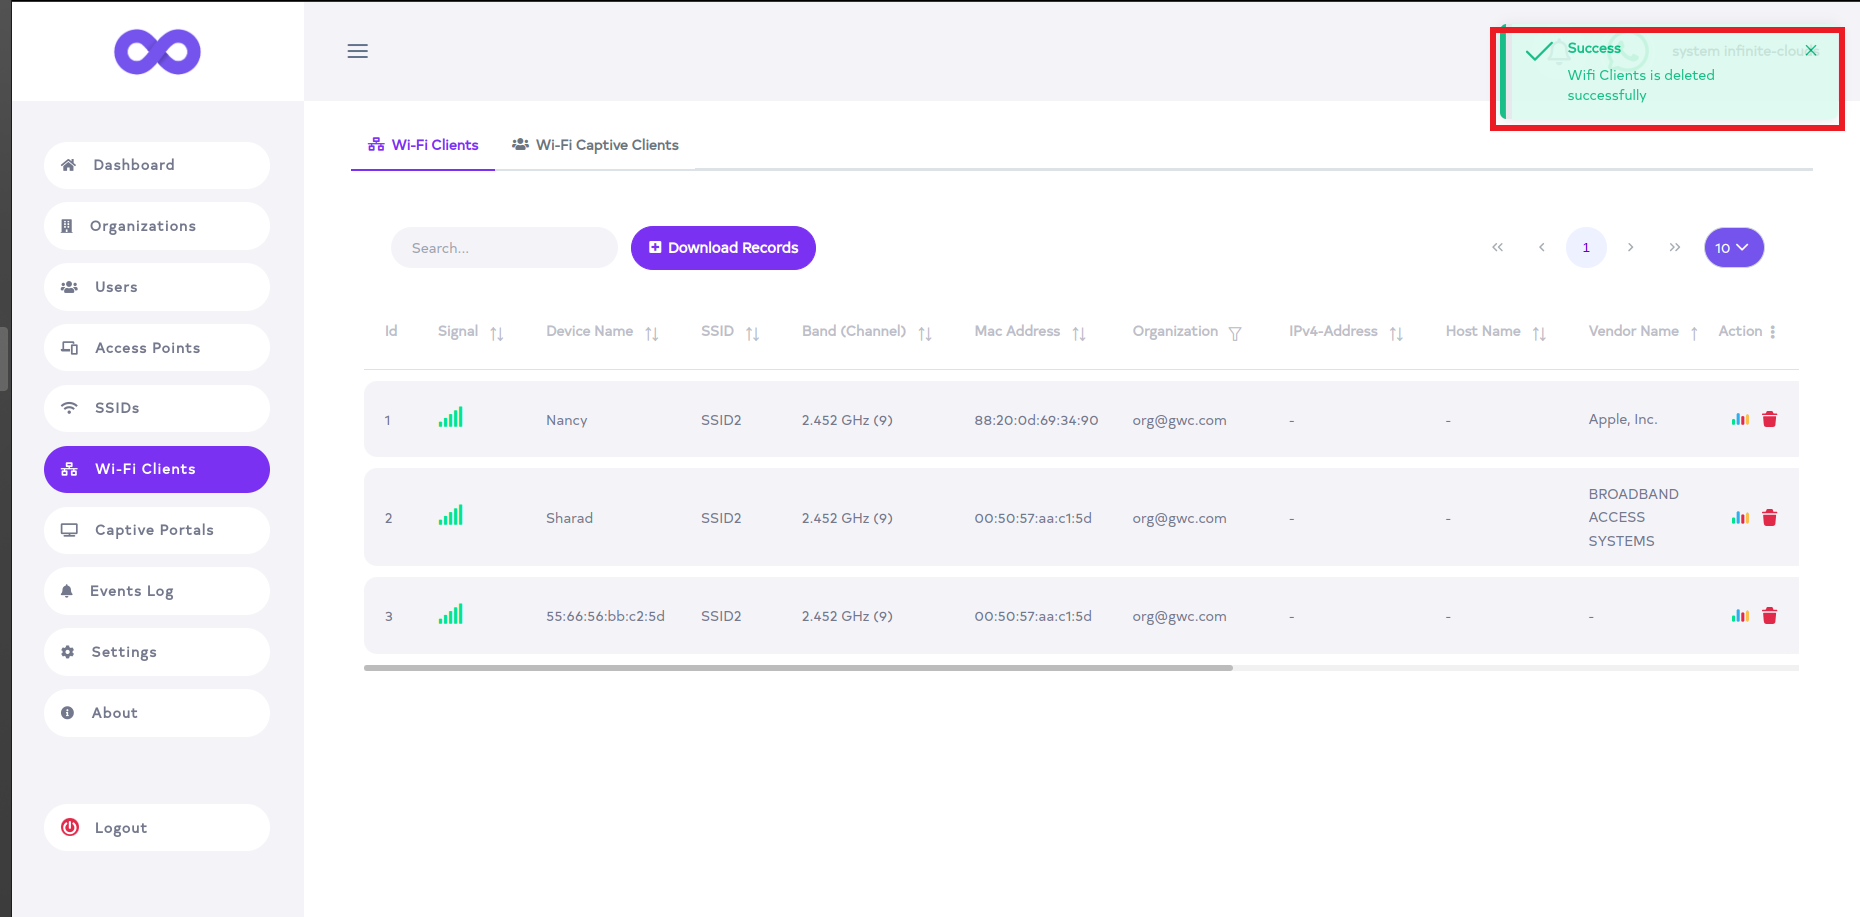Sort table by Signal column
This screenshot has width=1860, height=917.
496,333
